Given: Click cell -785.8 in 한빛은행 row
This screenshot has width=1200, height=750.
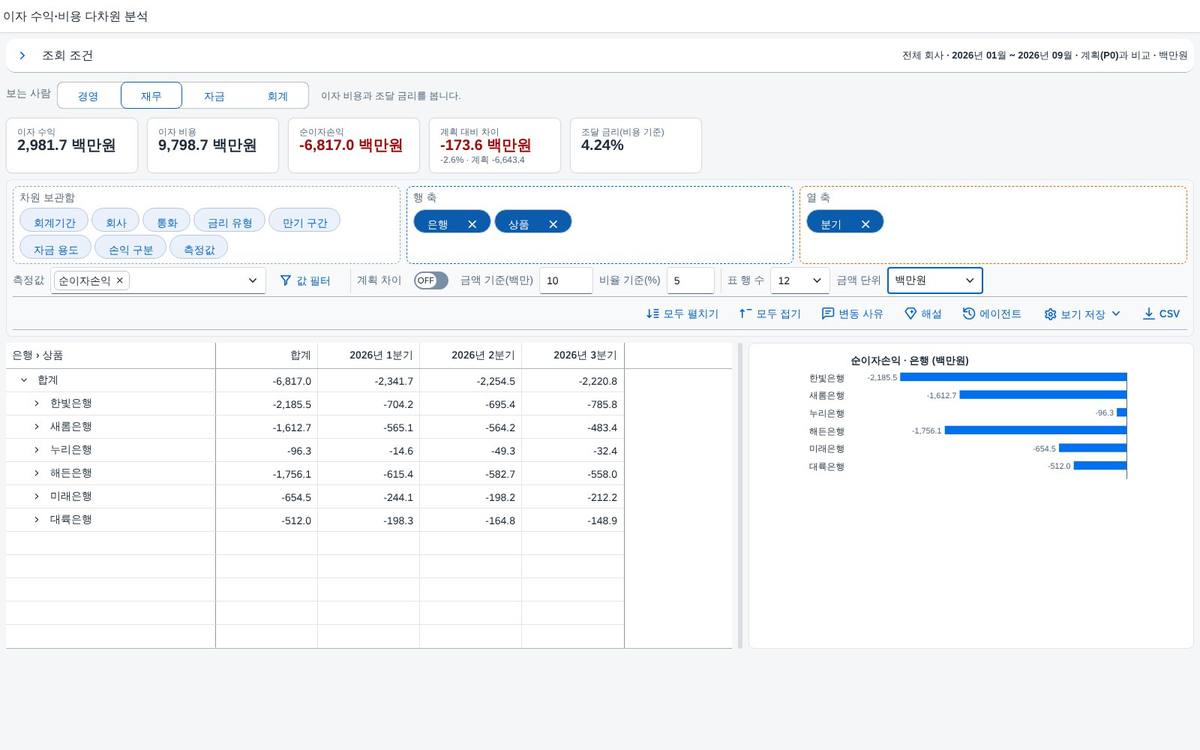Looking at the screenshot, I should [573, 404].
